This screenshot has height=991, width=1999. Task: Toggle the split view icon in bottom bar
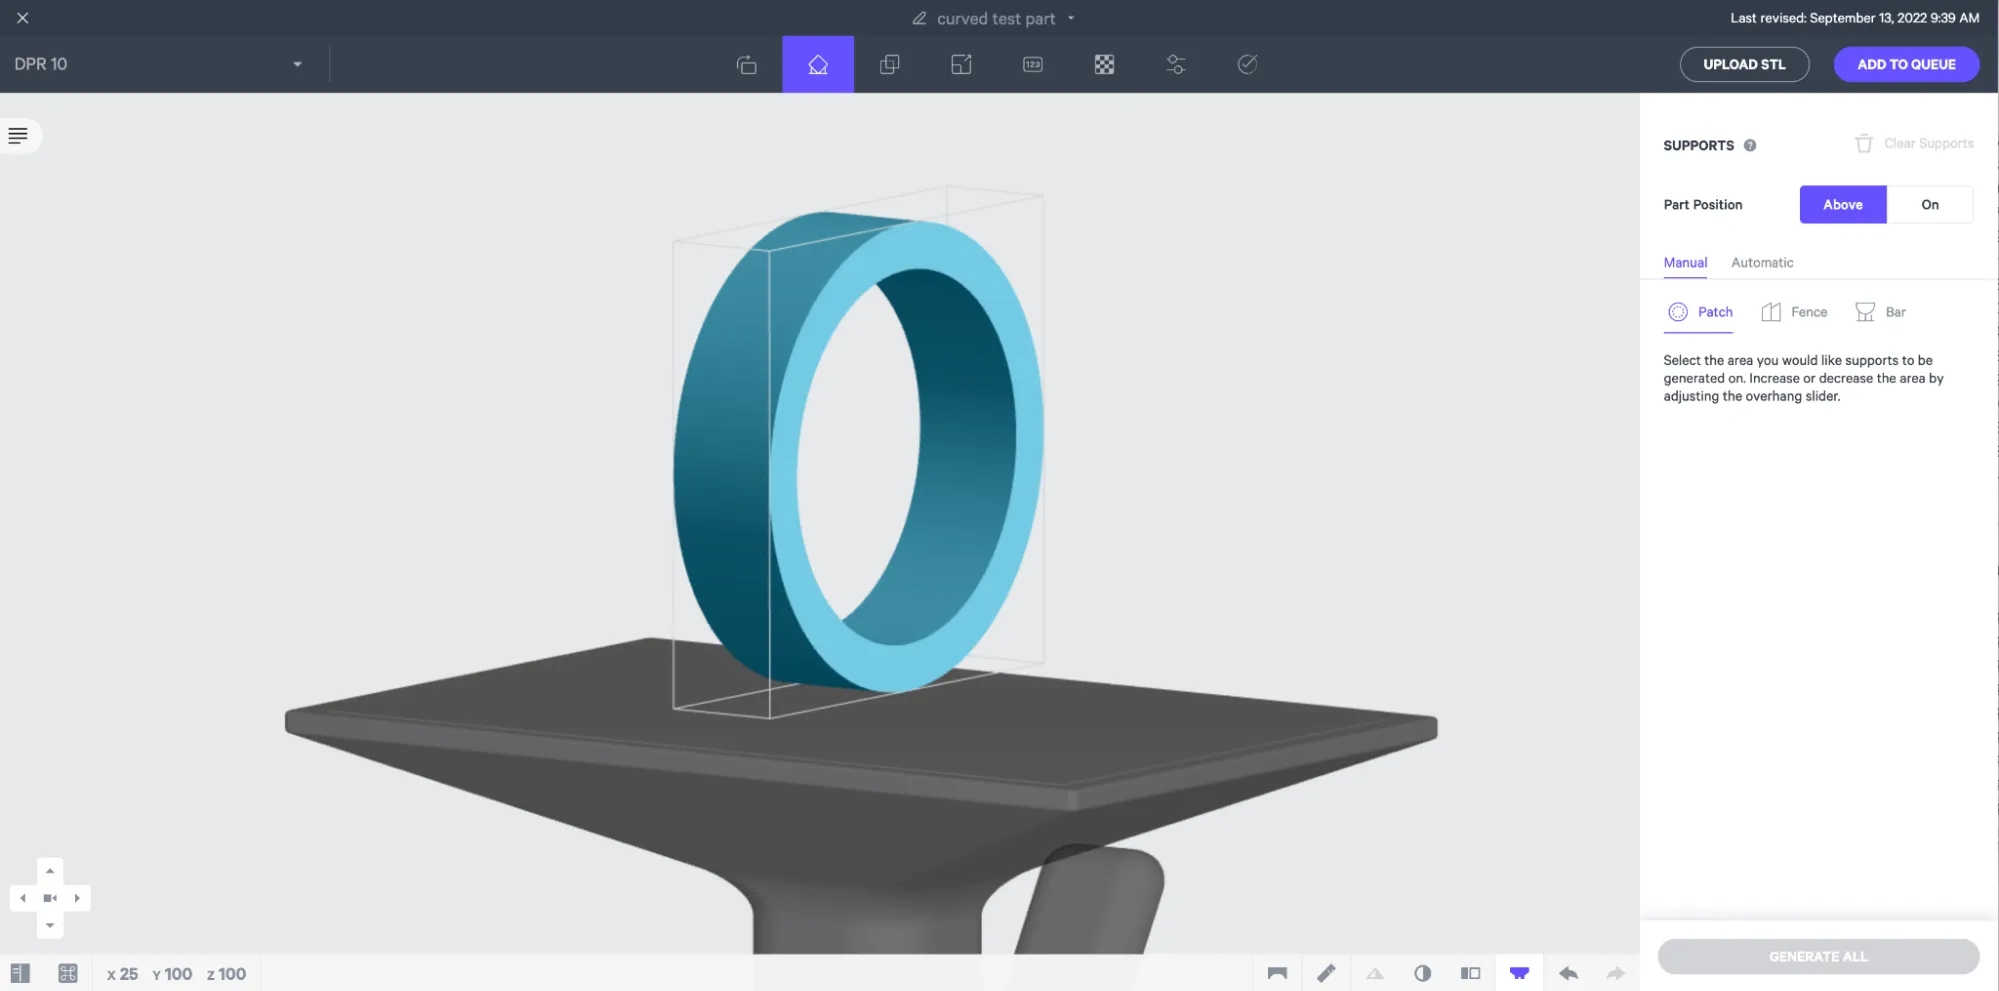(1470, 973)
